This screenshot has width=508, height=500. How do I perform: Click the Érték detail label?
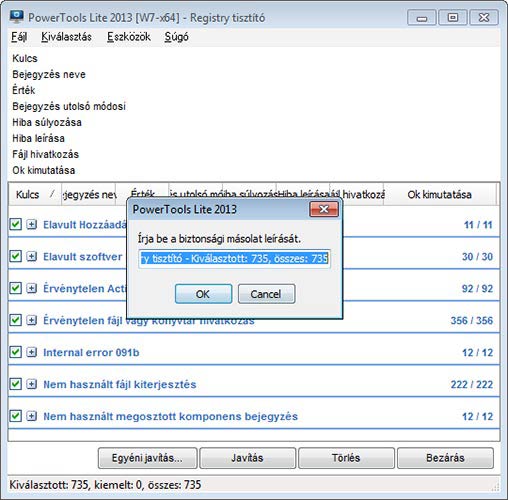click(x=24, y=90)
